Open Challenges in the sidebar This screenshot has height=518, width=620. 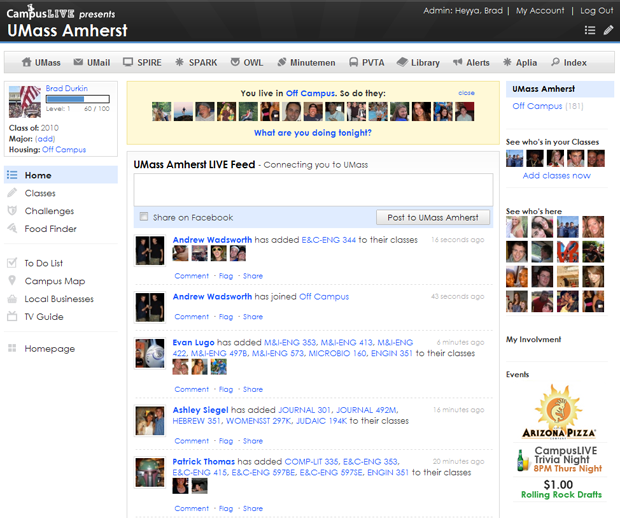49,211
